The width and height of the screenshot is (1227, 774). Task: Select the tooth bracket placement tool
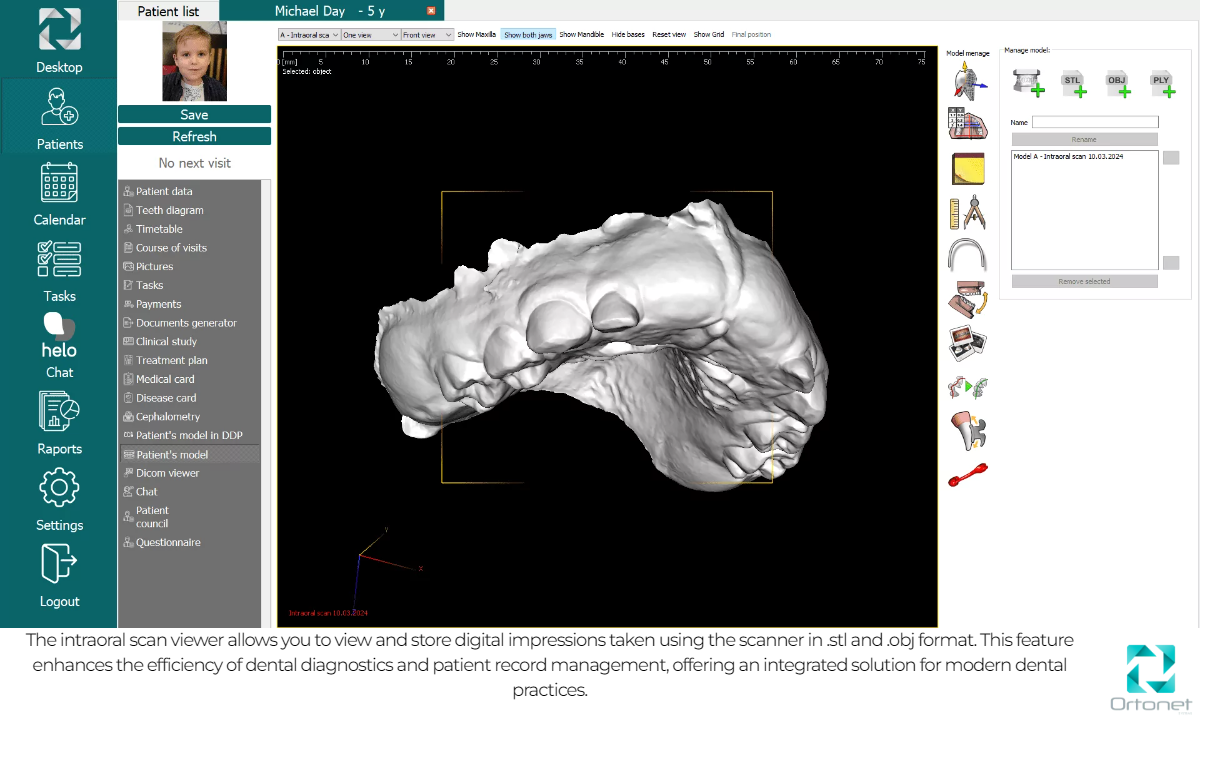point(967,431)
